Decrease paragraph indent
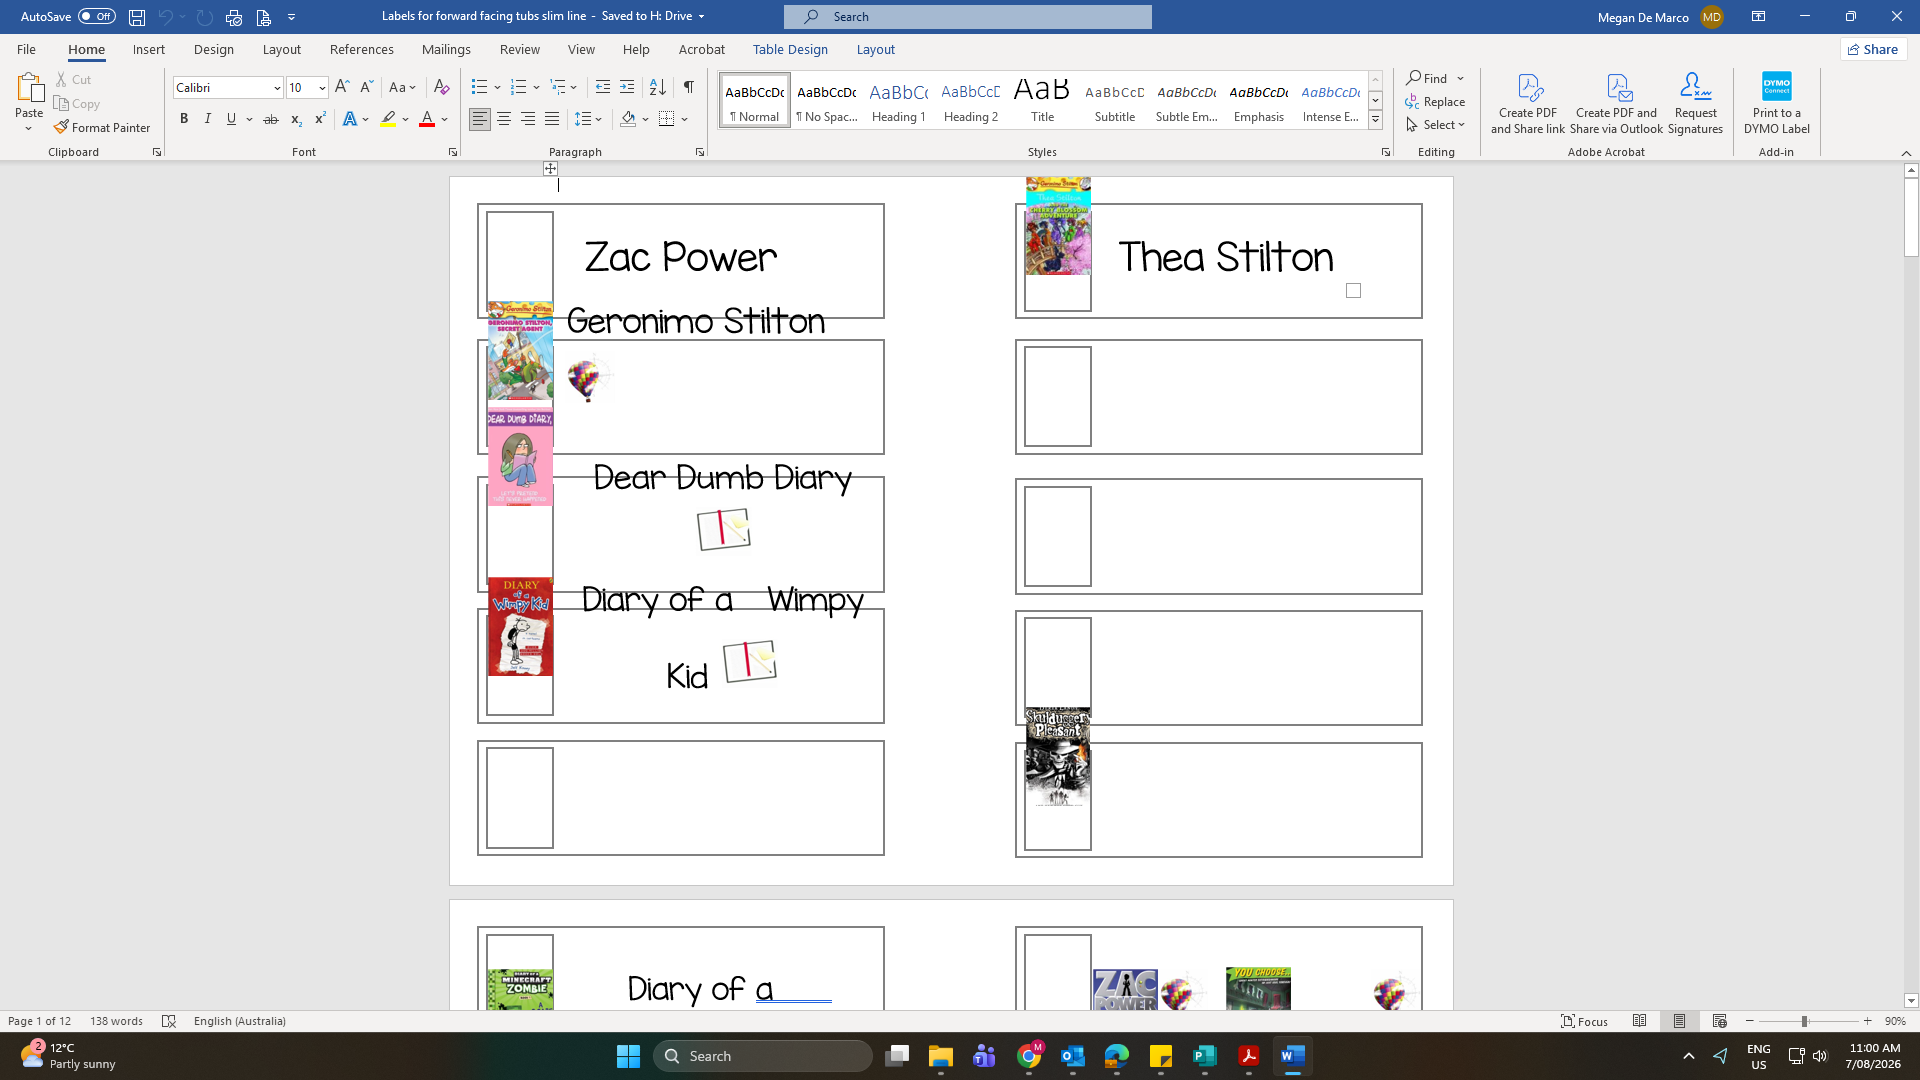The image size is (1920, 1080). pyautogui.click(x=602, y=87)
